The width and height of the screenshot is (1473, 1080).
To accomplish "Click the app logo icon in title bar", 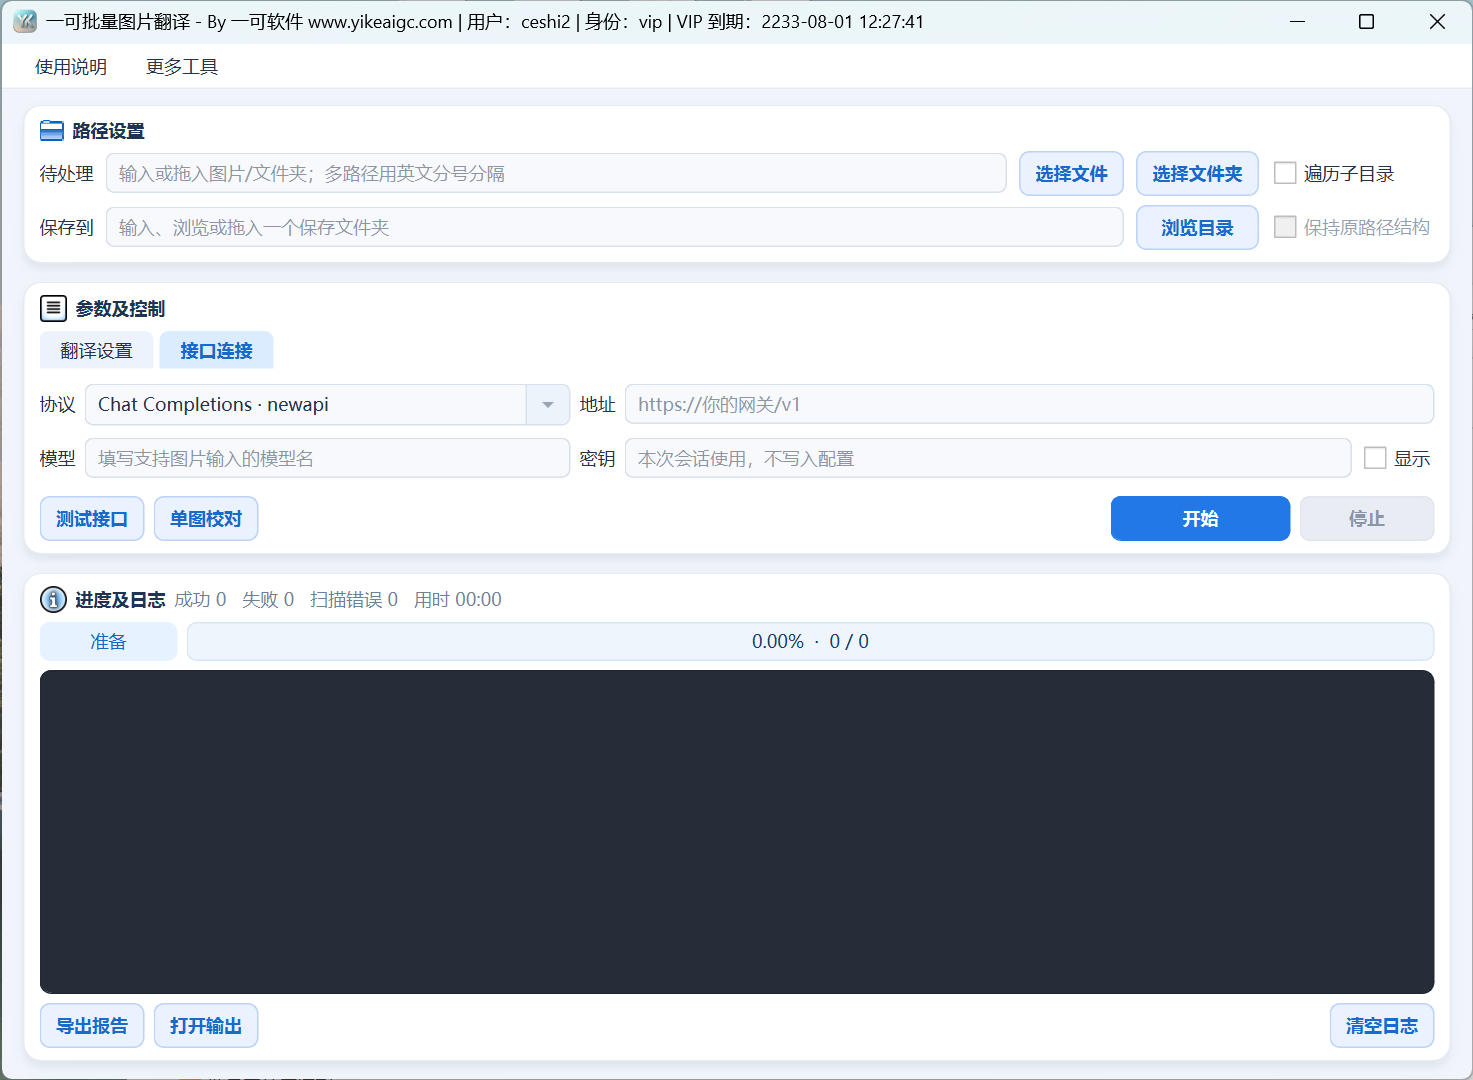I will pos(25,21).
